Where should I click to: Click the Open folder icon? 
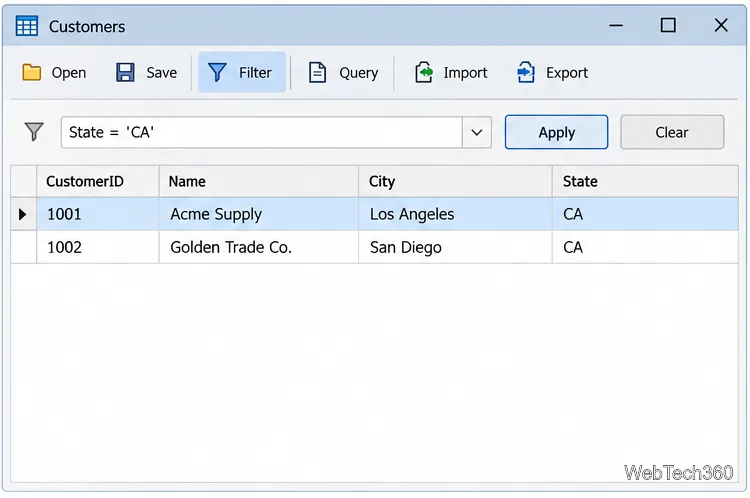point(32,72)
